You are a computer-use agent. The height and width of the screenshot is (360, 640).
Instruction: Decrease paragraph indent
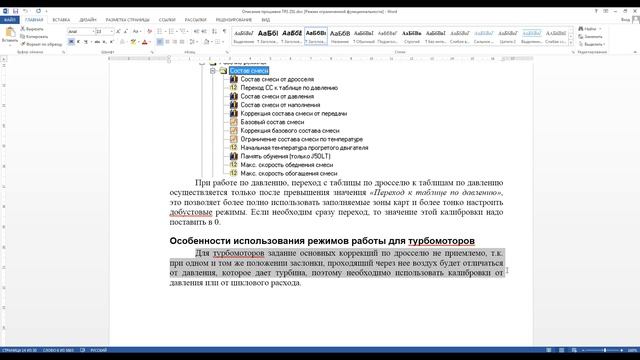point(196,31)
